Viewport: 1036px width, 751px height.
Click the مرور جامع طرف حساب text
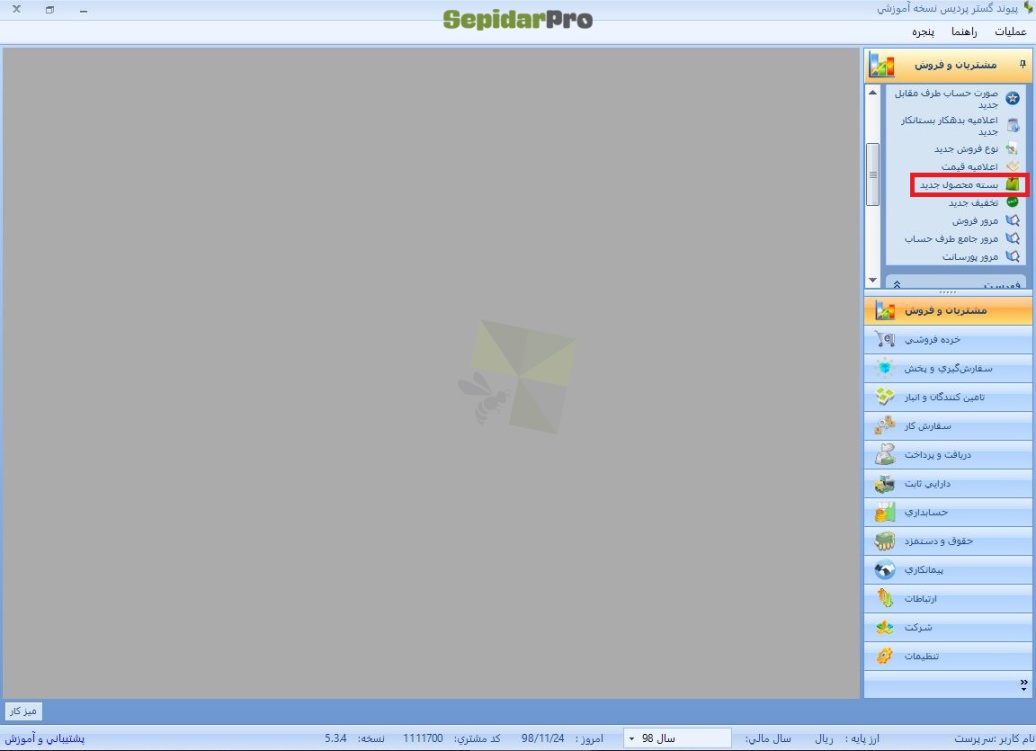[x=951, y=238]
